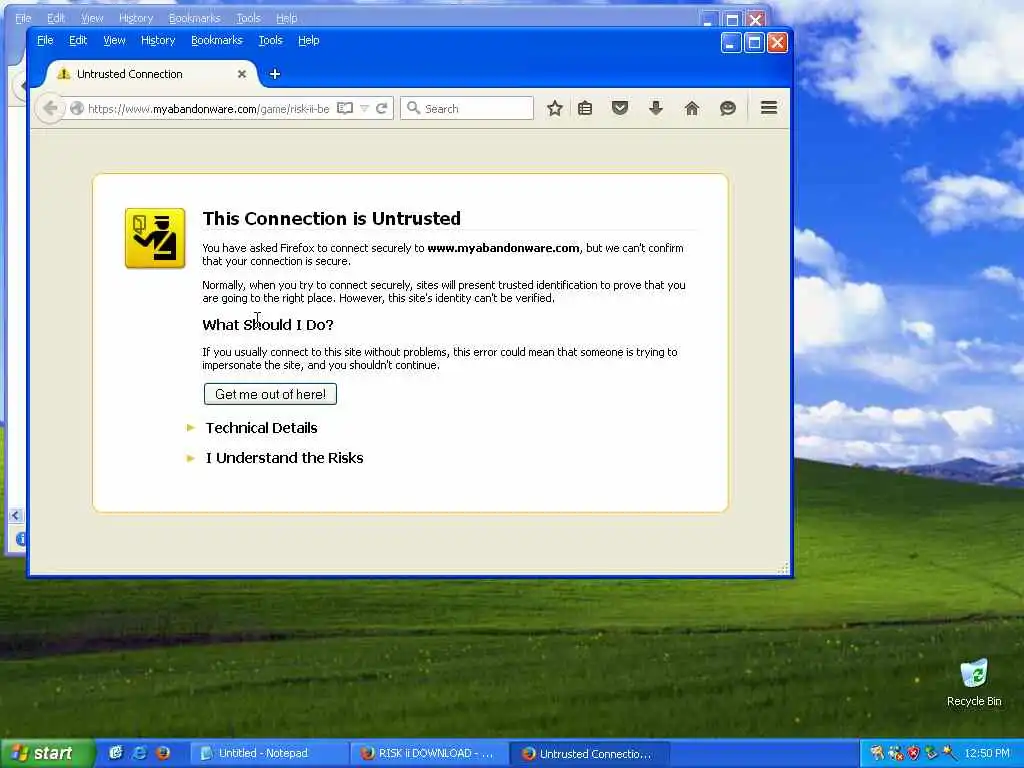The height and width of the screenshot is (768, 1024).
Task: Open the View menu in front Firefox window
Action: (114, 40)
